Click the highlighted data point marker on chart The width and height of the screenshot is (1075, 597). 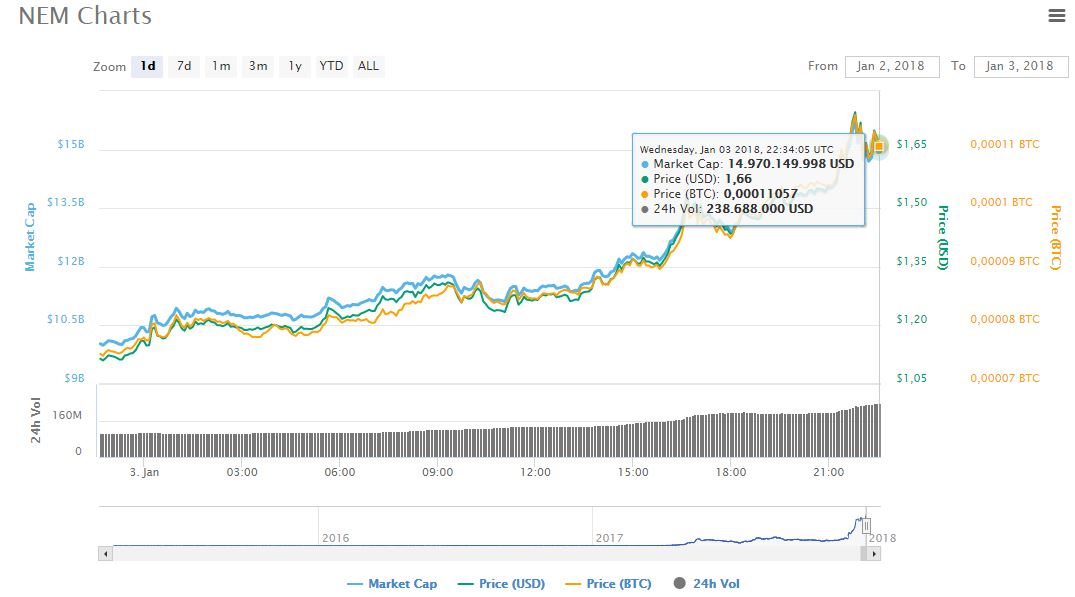click(878, 146)
